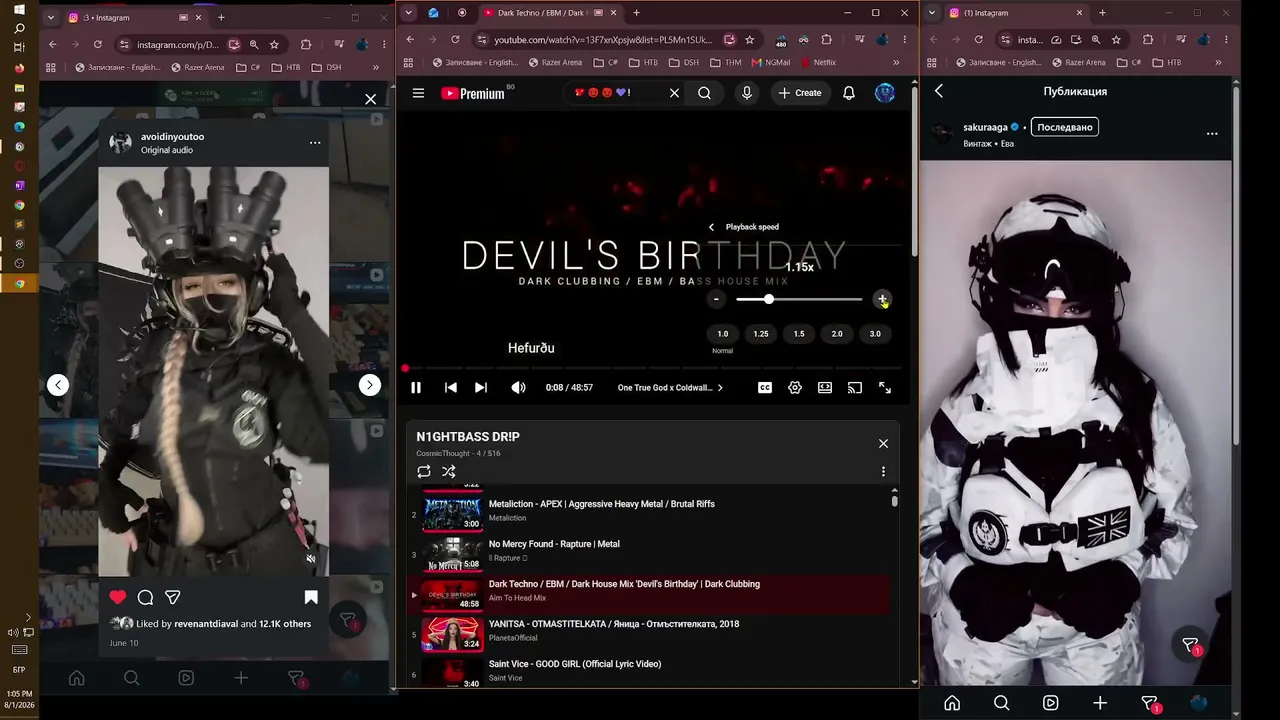Open Instagram Reels in the left window

tap(186, 678)
